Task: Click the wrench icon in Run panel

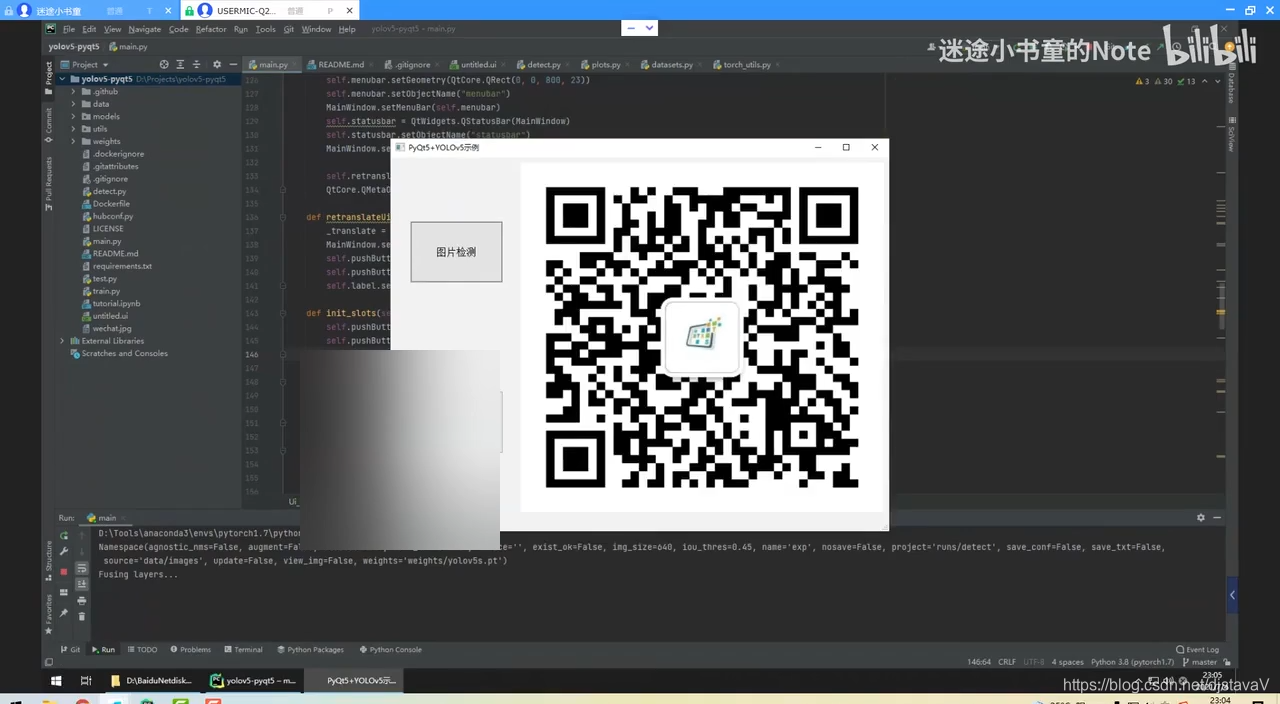Action: click(64, 551)
